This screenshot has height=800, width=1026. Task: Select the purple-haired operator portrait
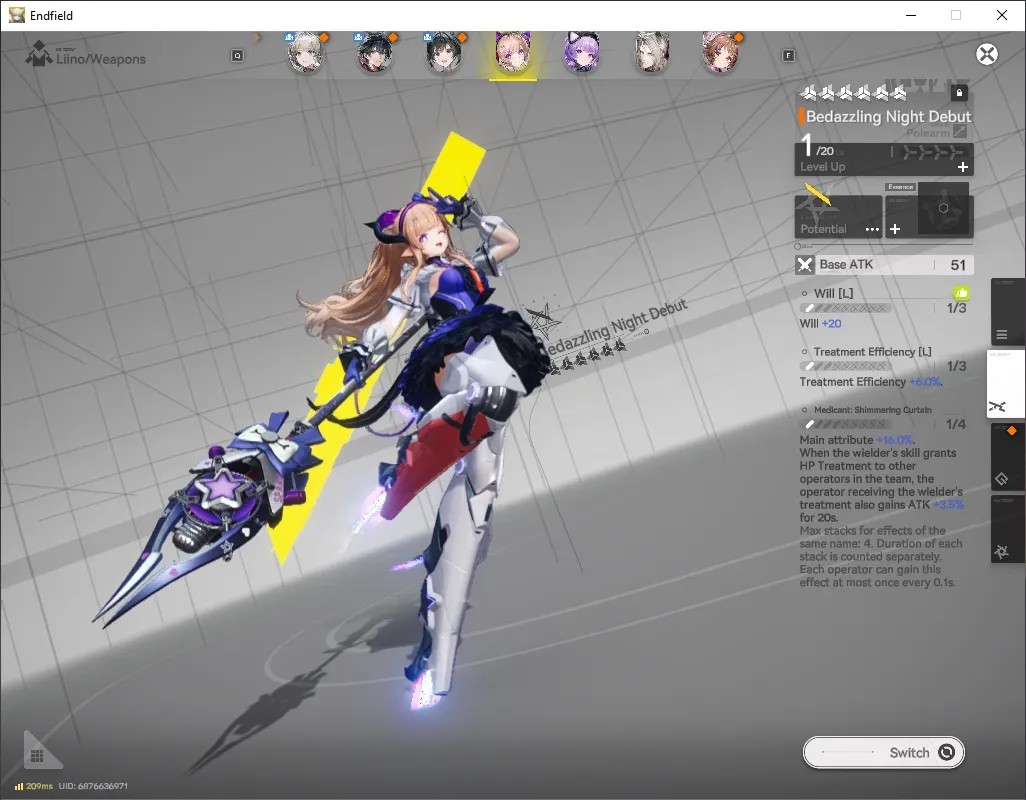pos(582,52)
